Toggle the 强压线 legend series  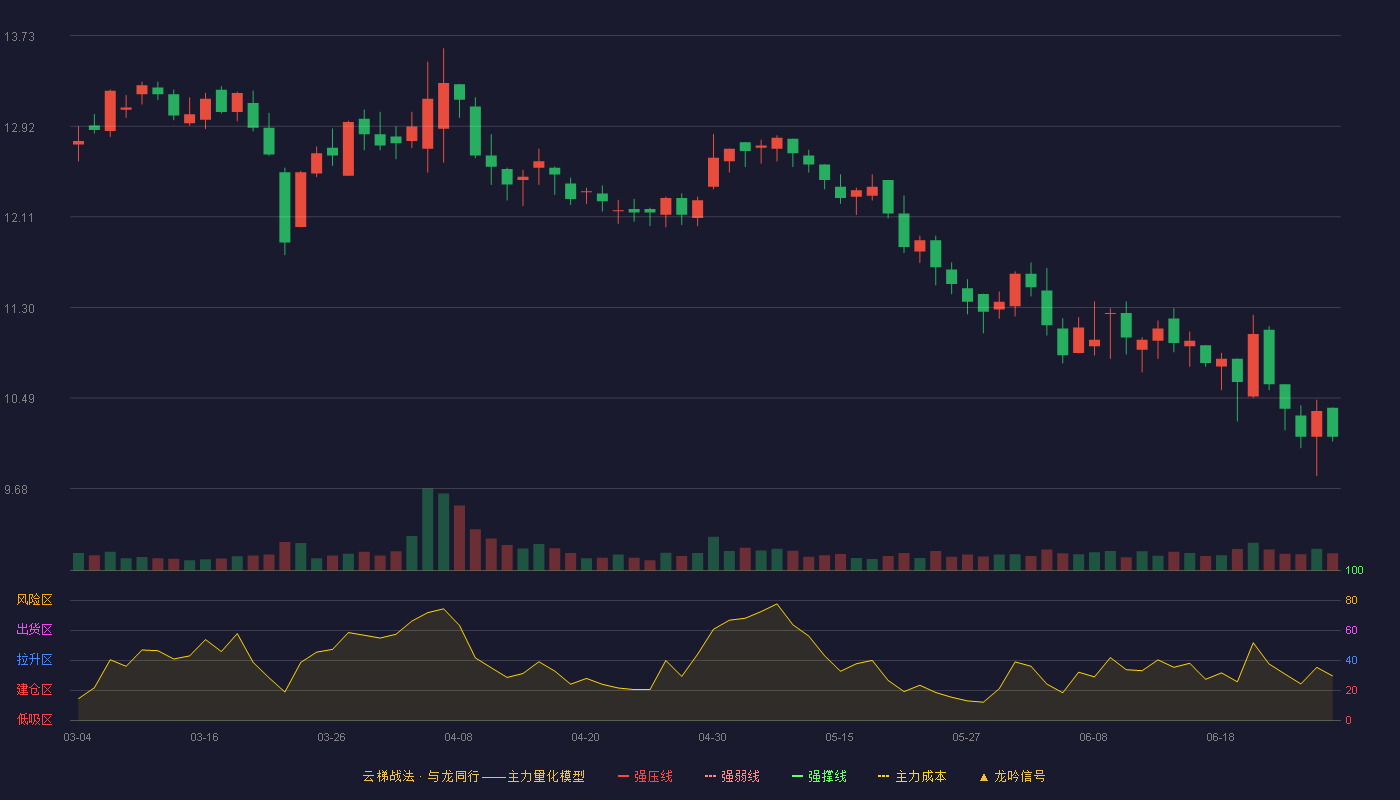[645, 776]
